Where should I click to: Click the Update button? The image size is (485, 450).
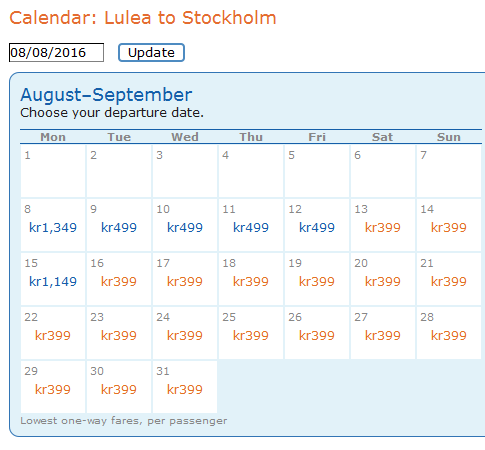point(151,53)
